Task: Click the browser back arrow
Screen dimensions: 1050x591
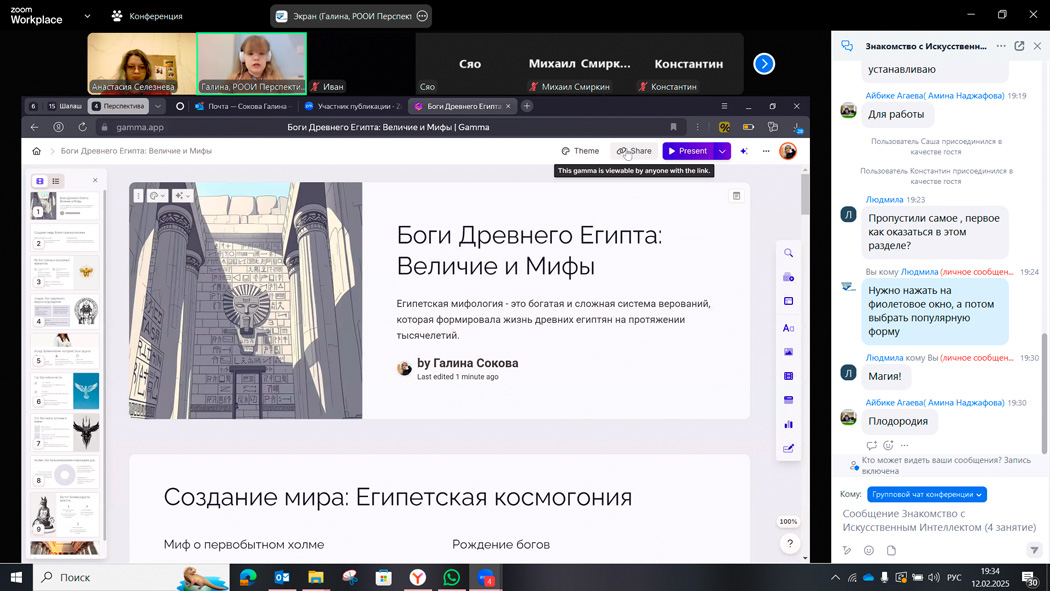Action: (x=34, y=127)
